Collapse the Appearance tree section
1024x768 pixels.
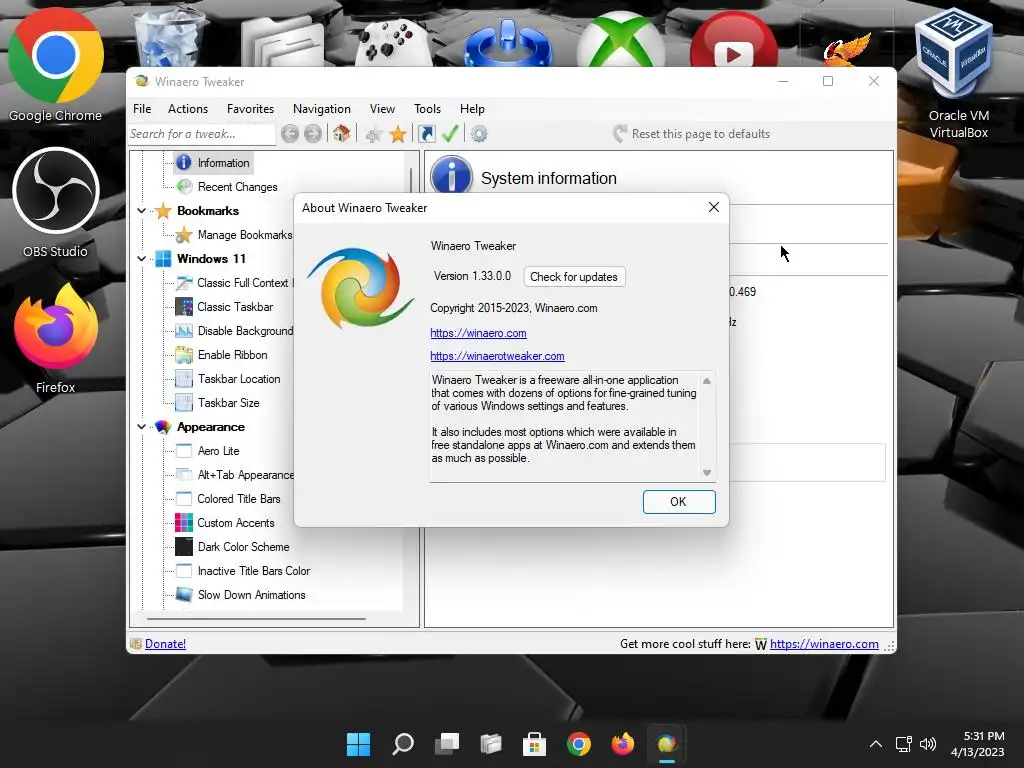point(141,426)
